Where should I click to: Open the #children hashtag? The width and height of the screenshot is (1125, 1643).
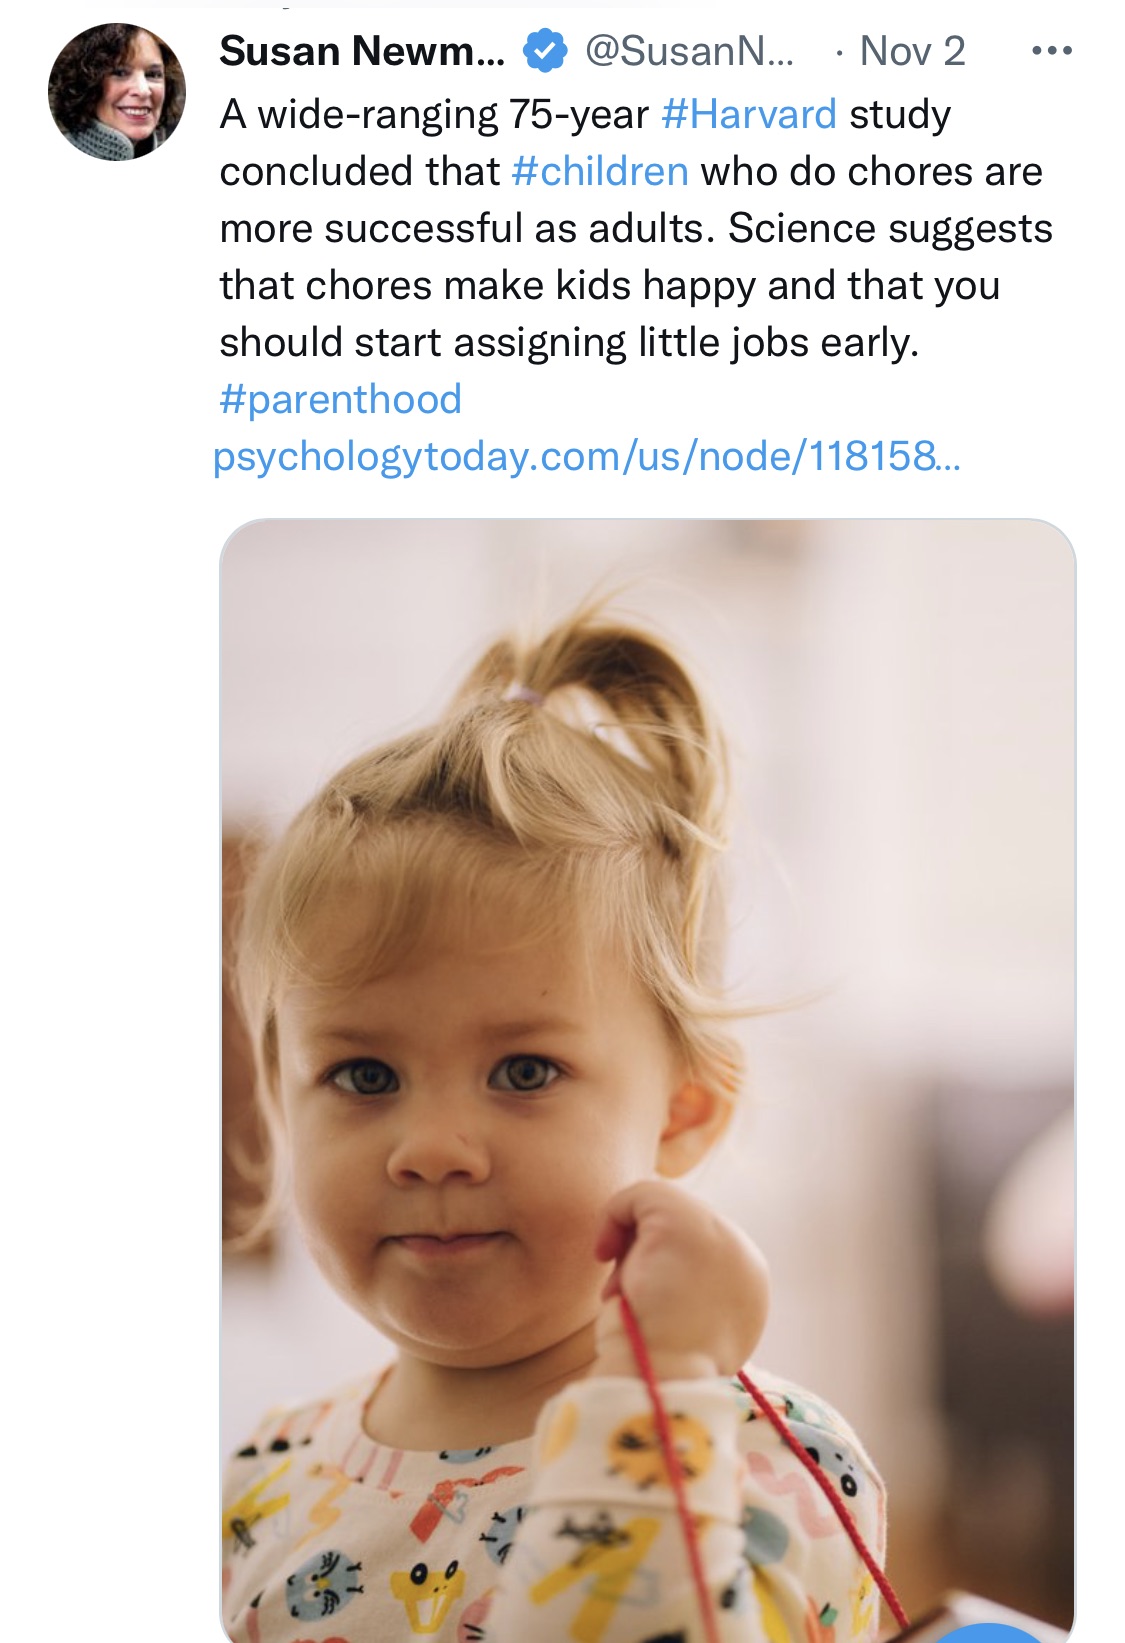600,172
